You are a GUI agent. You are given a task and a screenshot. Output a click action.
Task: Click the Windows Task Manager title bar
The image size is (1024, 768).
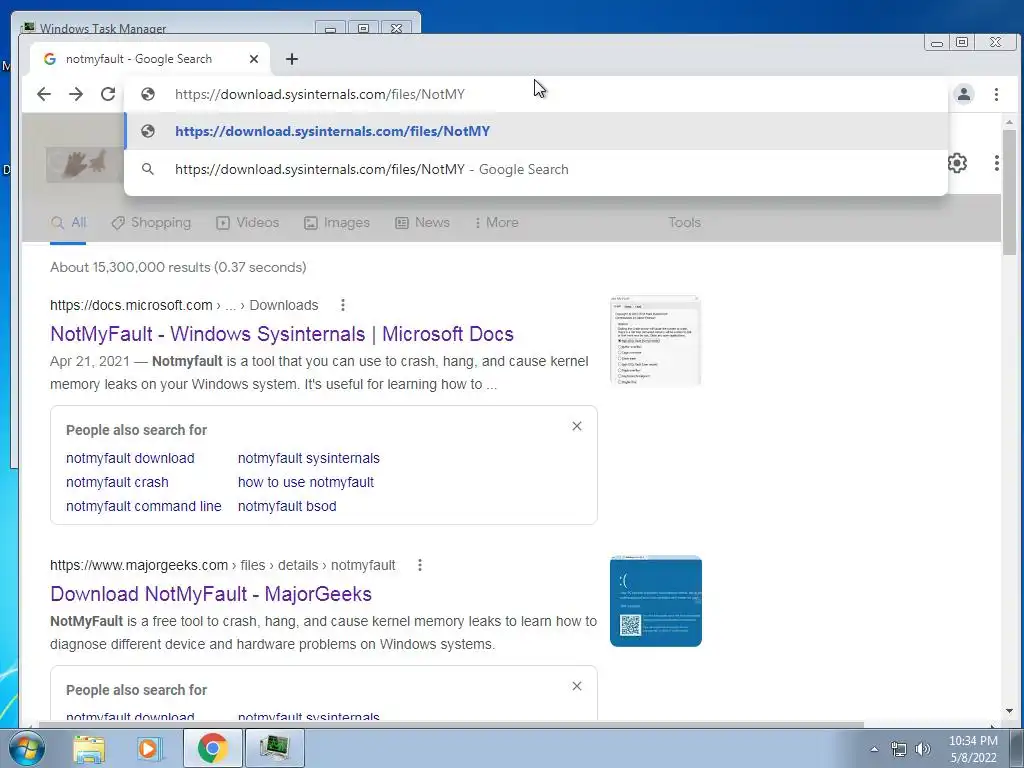(170, 28)
